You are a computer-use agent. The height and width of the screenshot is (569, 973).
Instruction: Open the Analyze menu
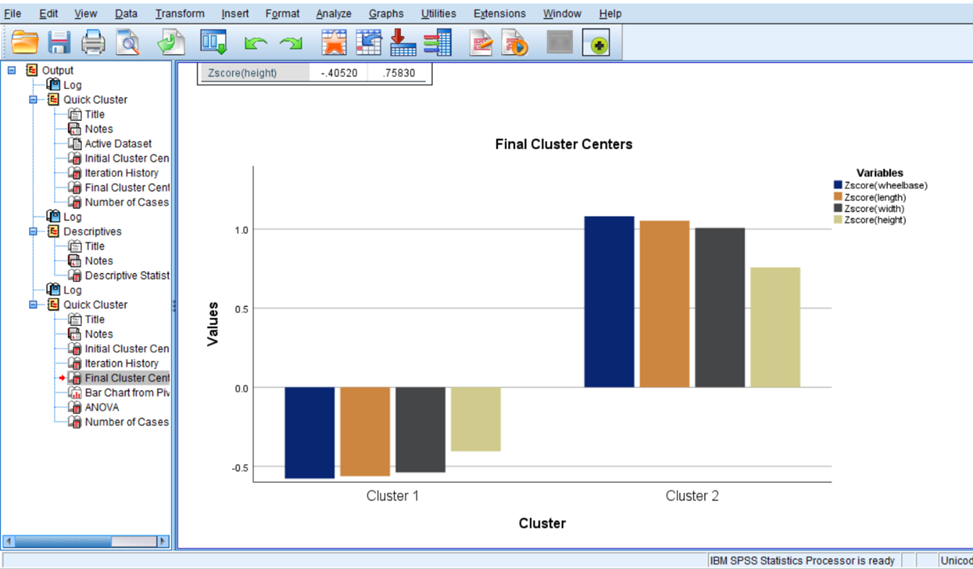pos(333,13)
